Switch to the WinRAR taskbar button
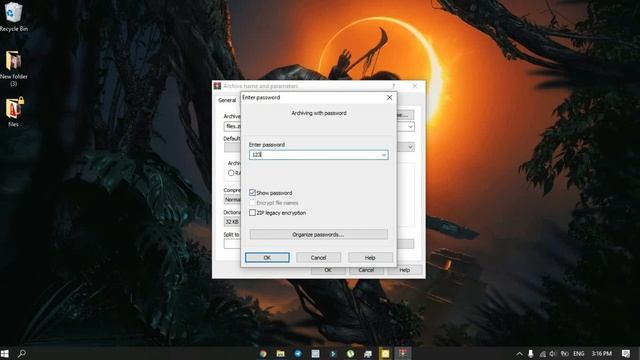640x360 pixels. click(403, 353)
